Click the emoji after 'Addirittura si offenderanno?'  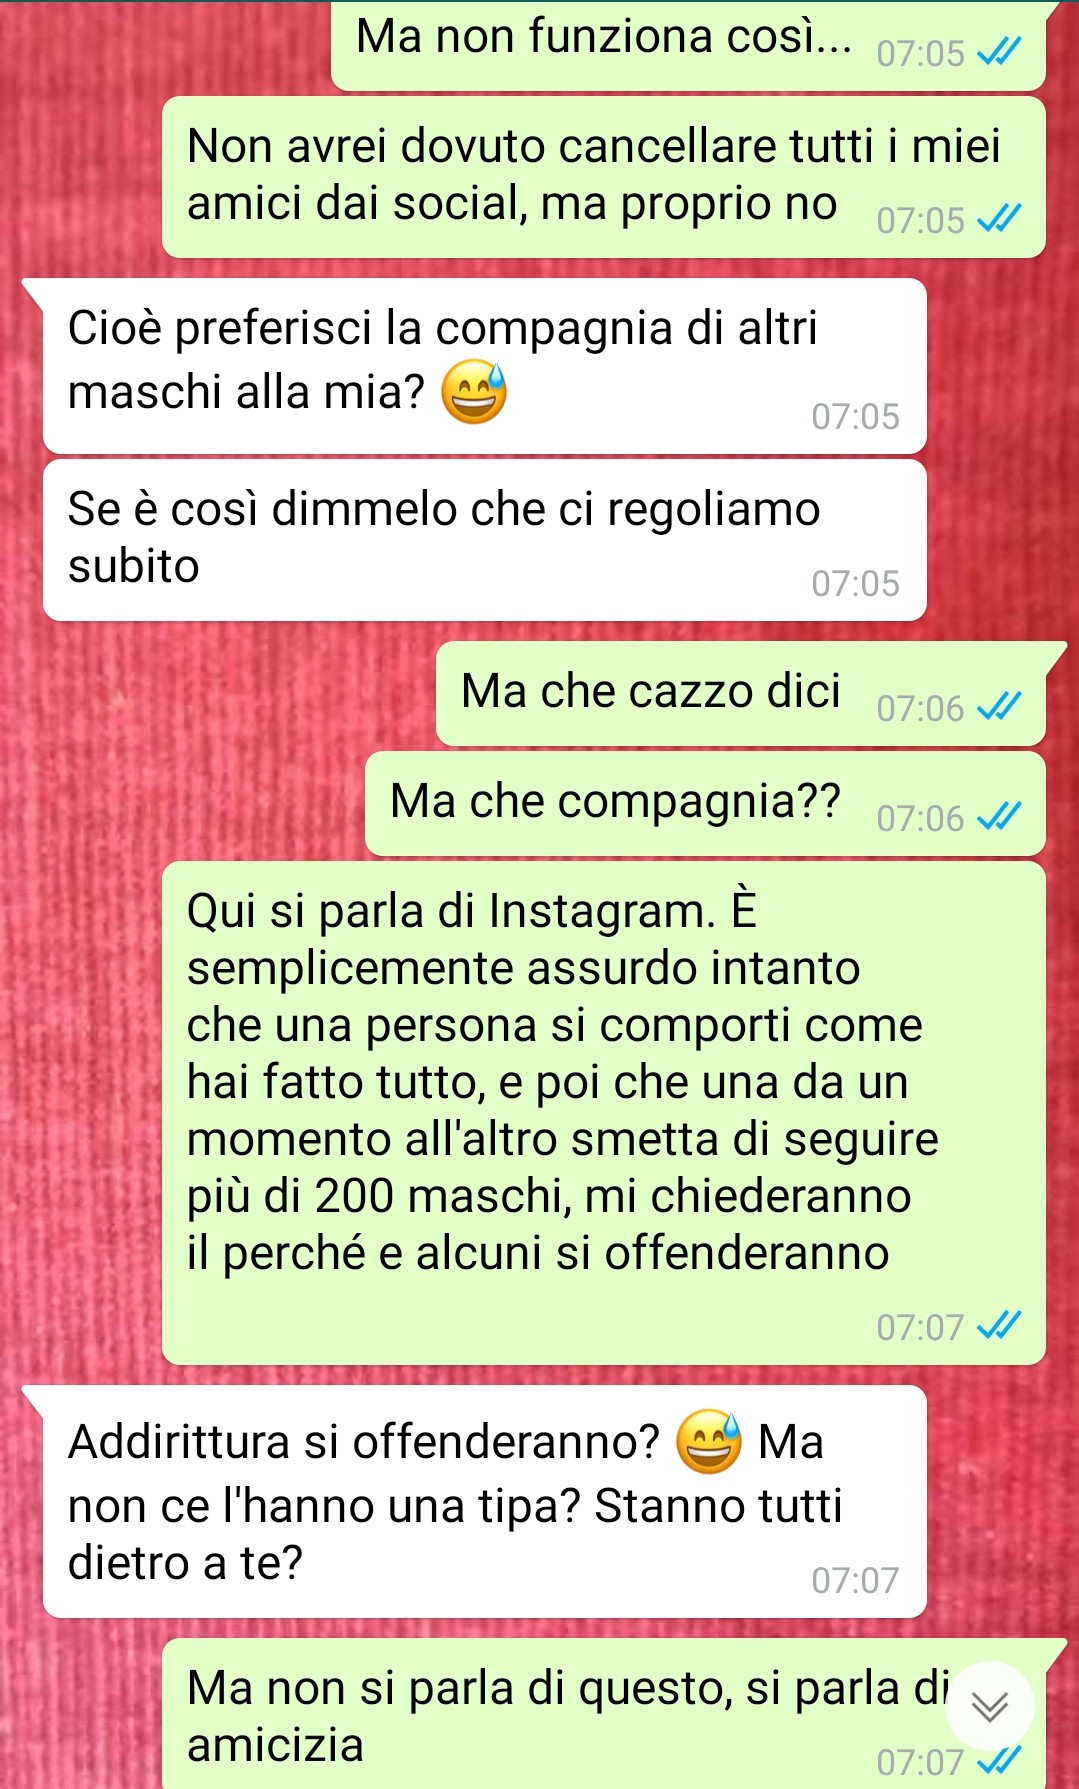[x=710, y=1441]
